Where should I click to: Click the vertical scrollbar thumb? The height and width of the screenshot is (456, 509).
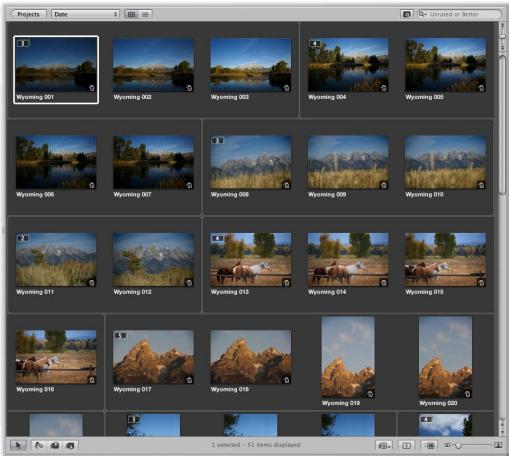point(502,125)
